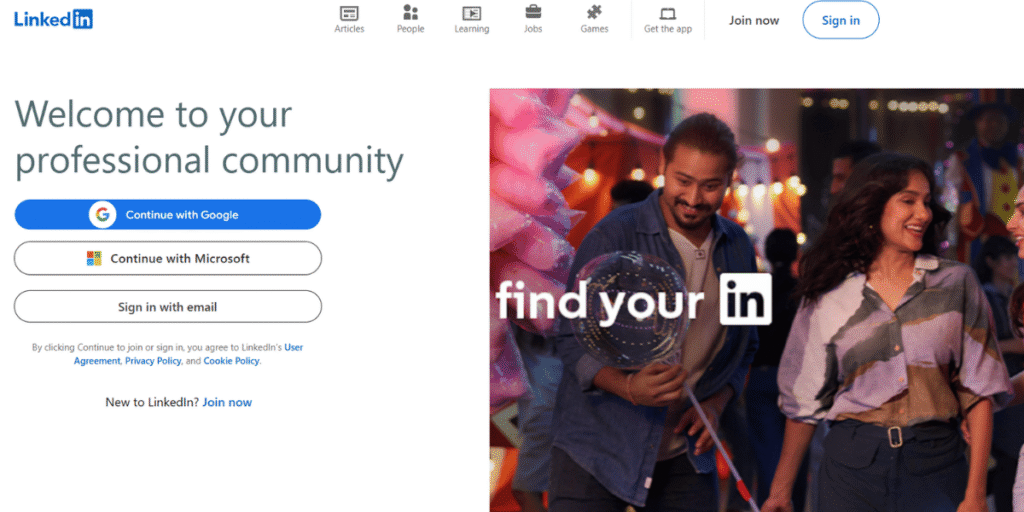This screenshot has width=1024, height=512.
Task: Open the Jobs briefcase icon
Action: (533, 12)
